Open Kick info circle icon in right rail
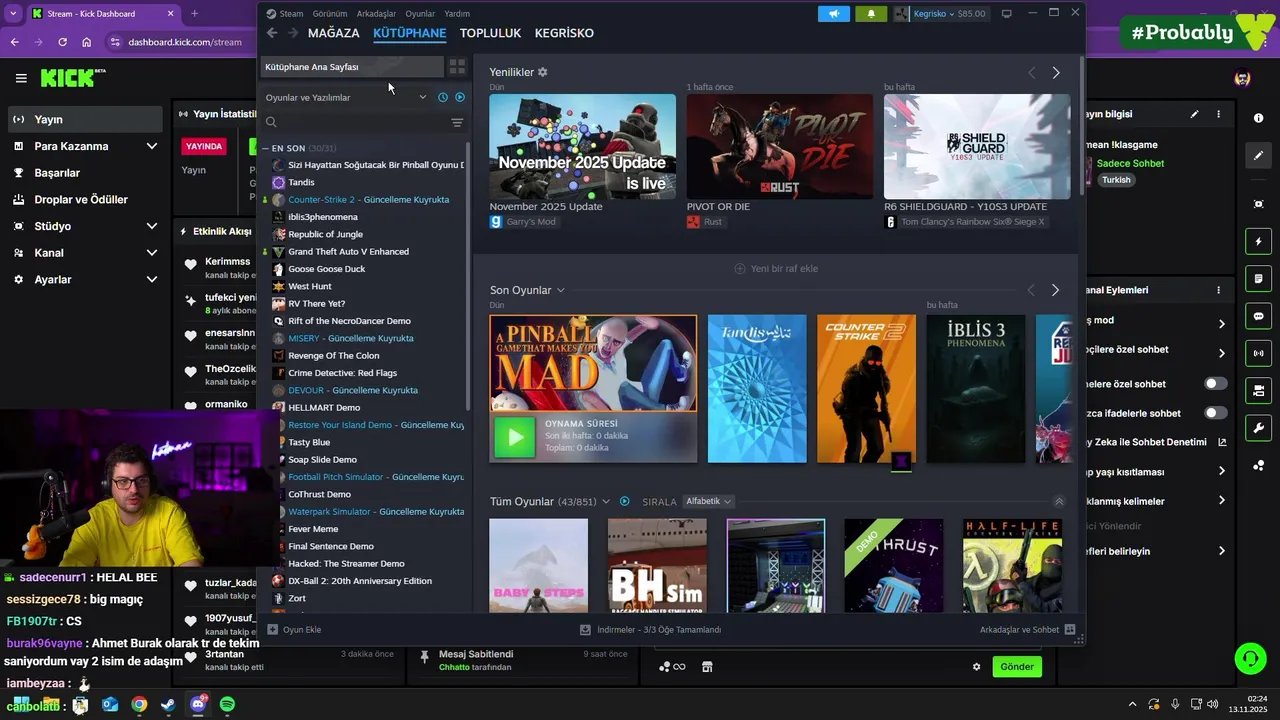This screenshot has height=720, width=1280. coord(1258,118)
